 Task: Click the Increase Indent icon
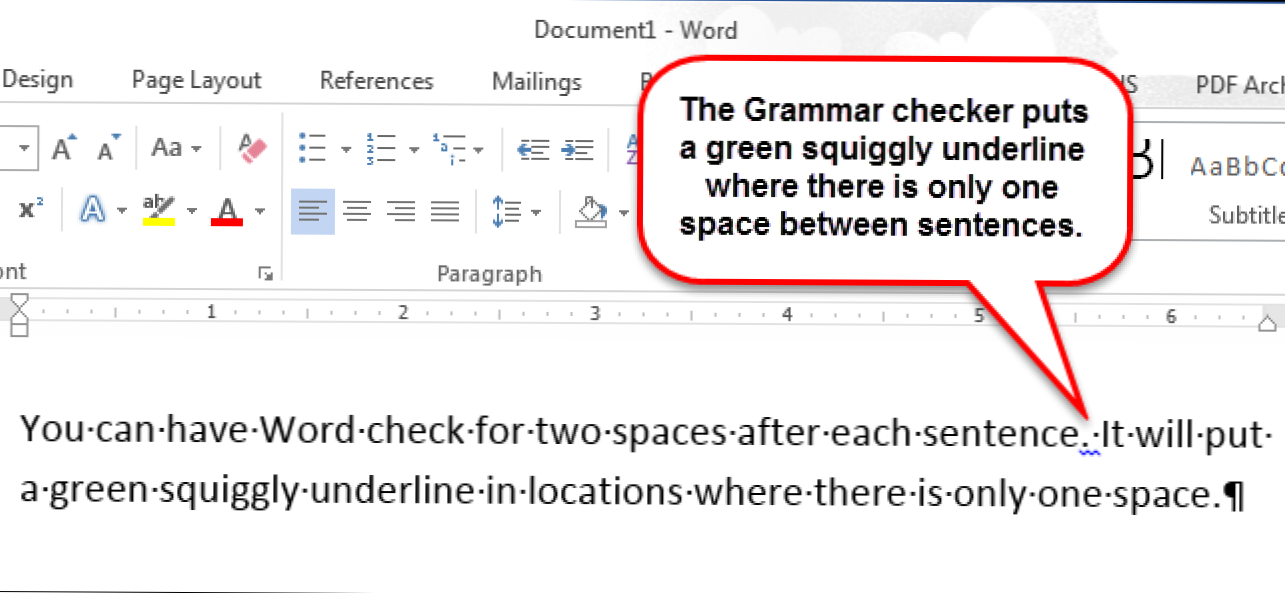577,149
